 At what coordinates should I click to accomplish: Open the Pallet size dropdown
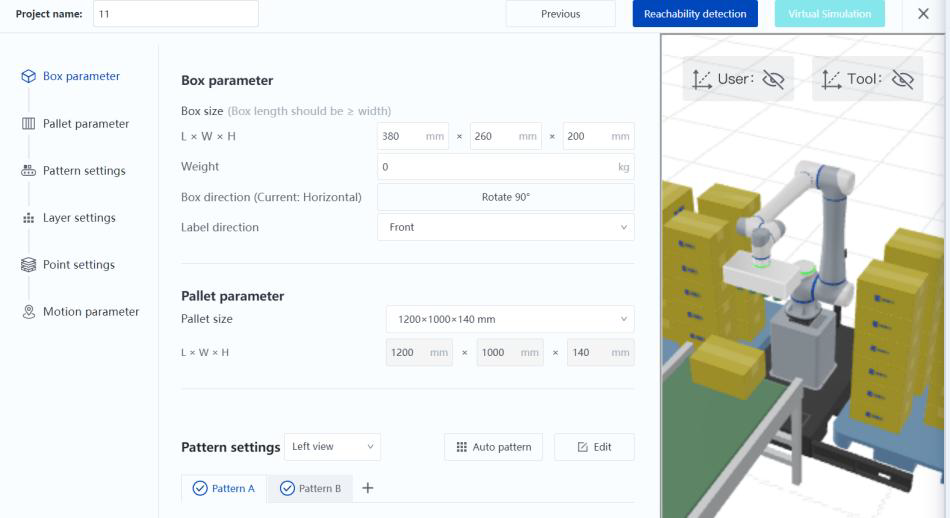pos(509,320)
